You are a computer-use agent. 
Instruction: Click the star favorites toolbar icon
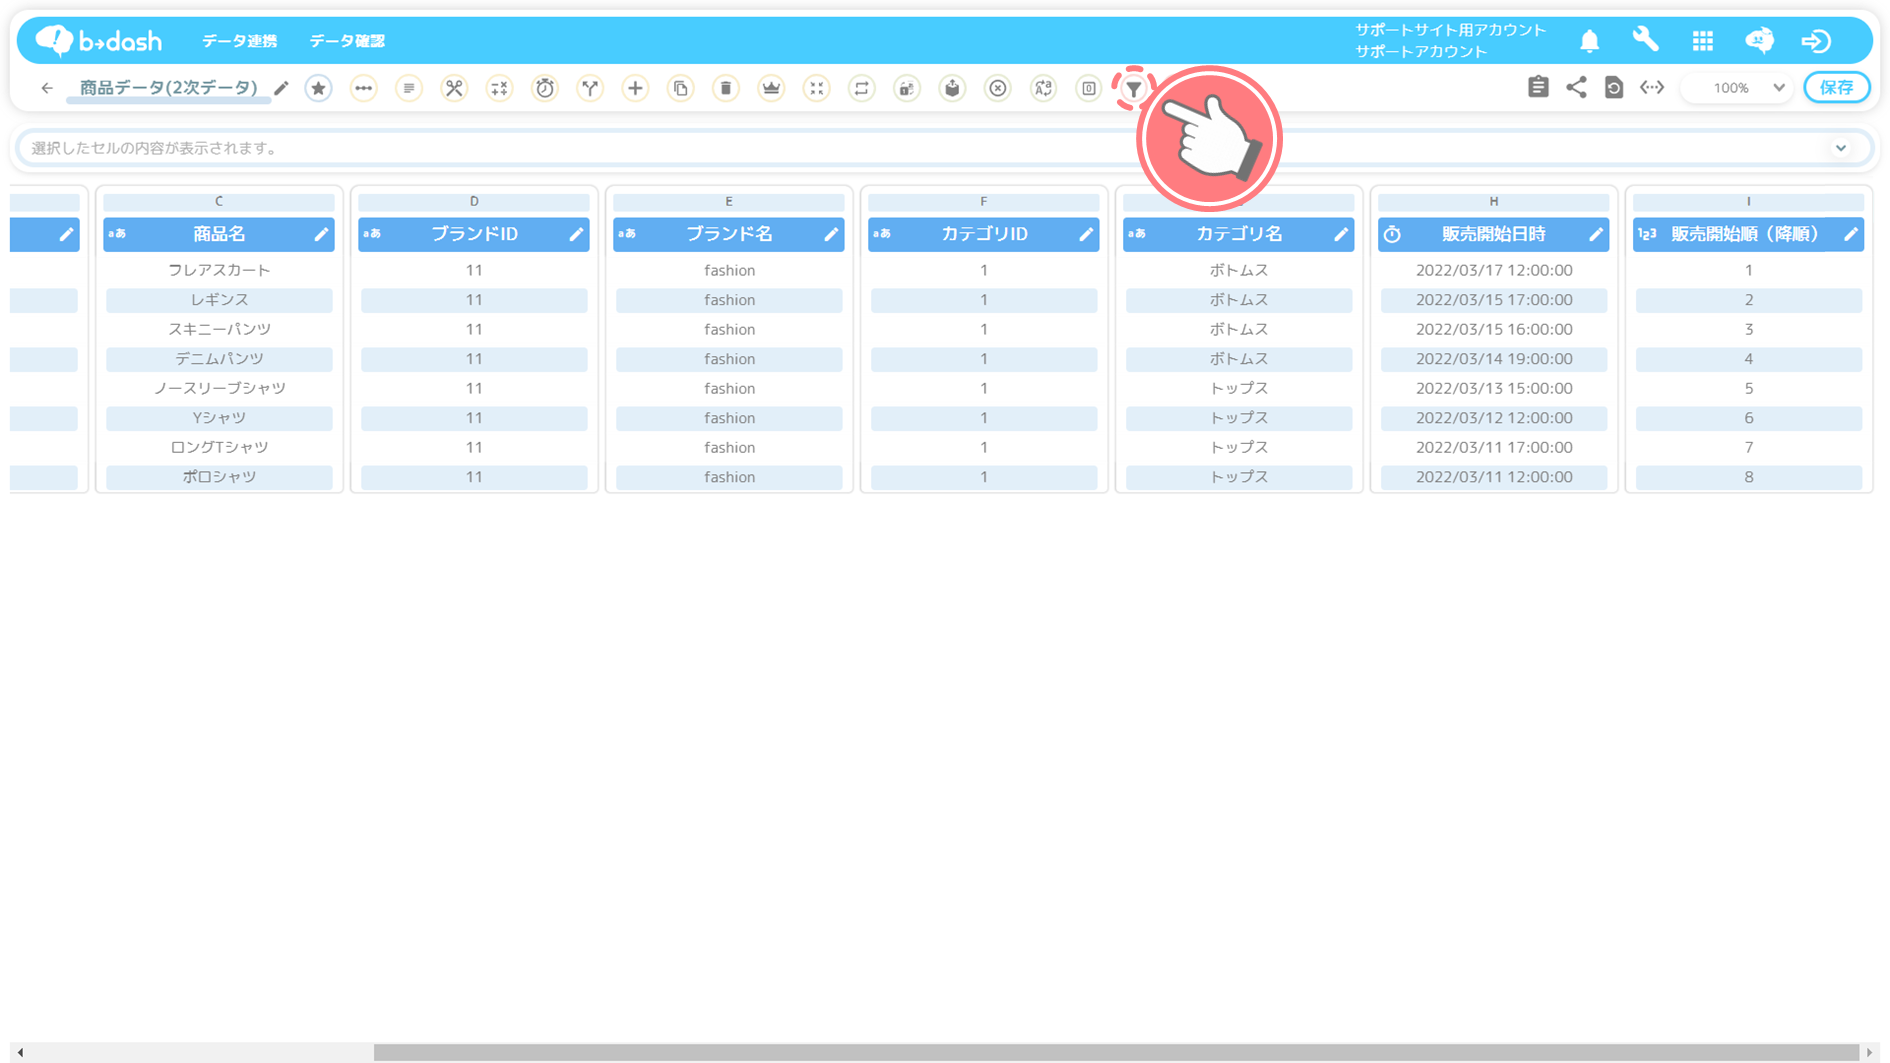pyautogui.click(x=318, y=88)
